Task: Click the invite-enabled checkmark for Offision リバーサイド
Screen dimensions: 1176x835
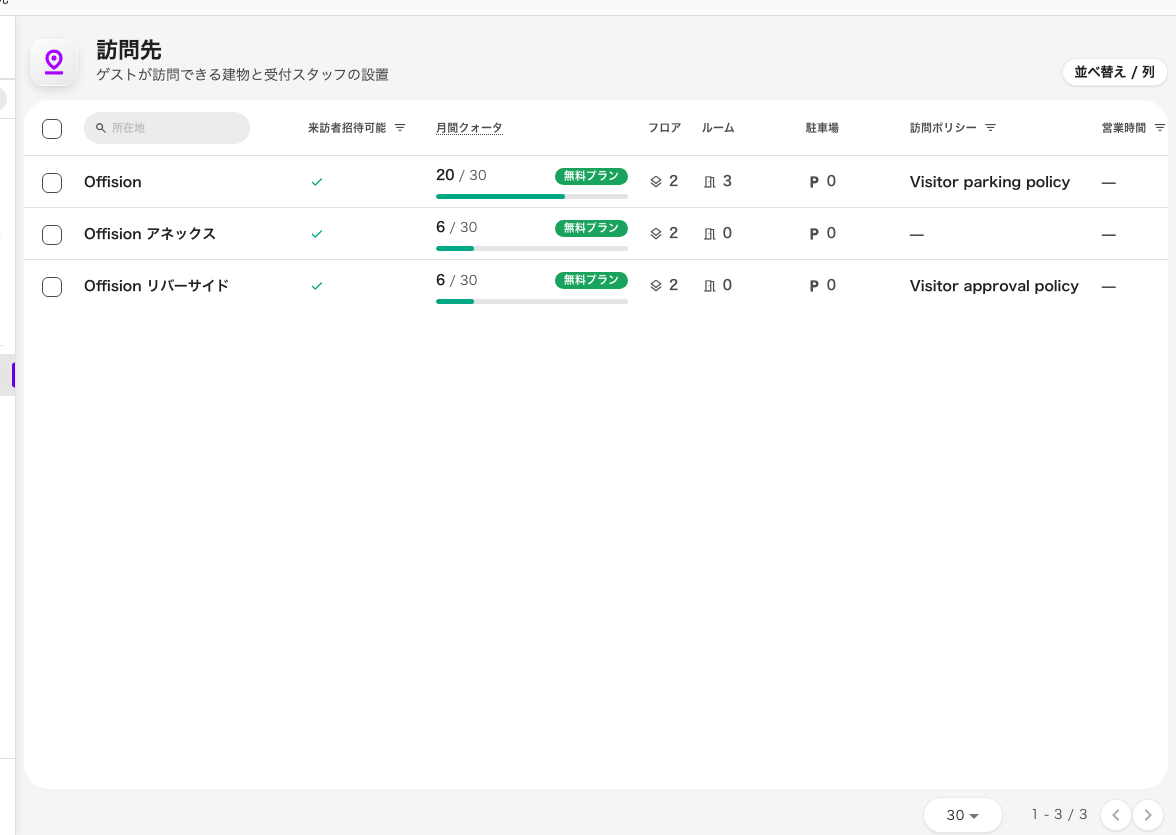Action: 316,286
